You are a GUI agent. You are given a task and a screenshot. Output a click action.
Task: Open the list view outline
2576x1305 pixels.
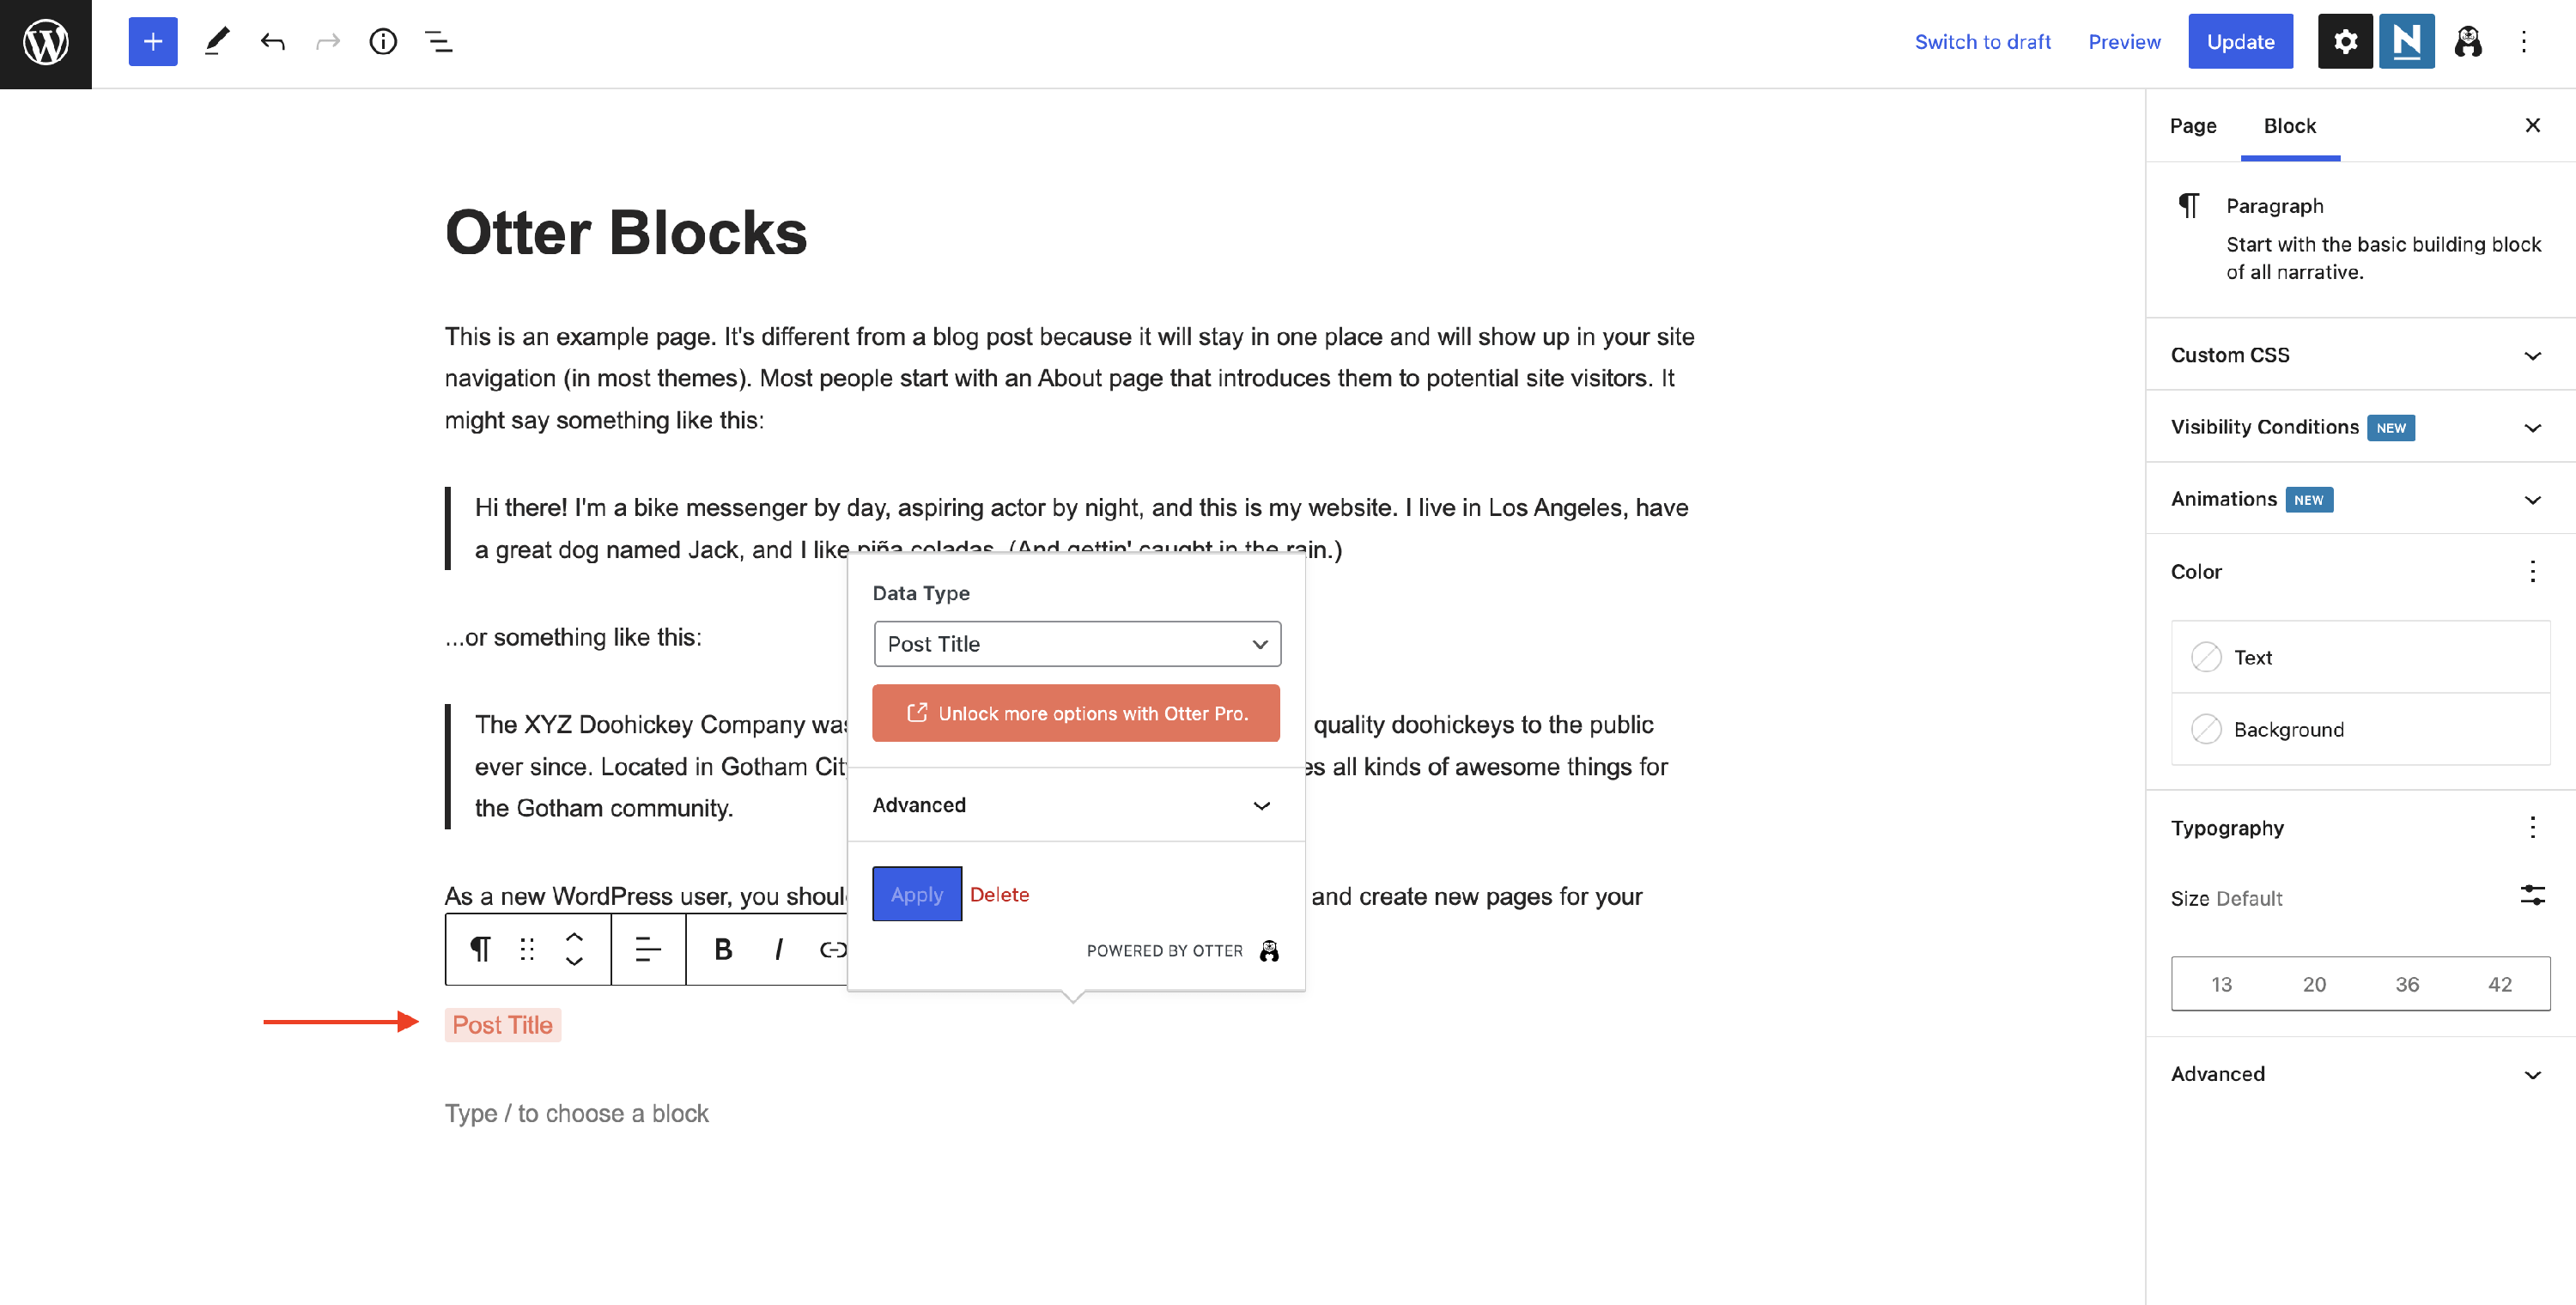[439, 42]
